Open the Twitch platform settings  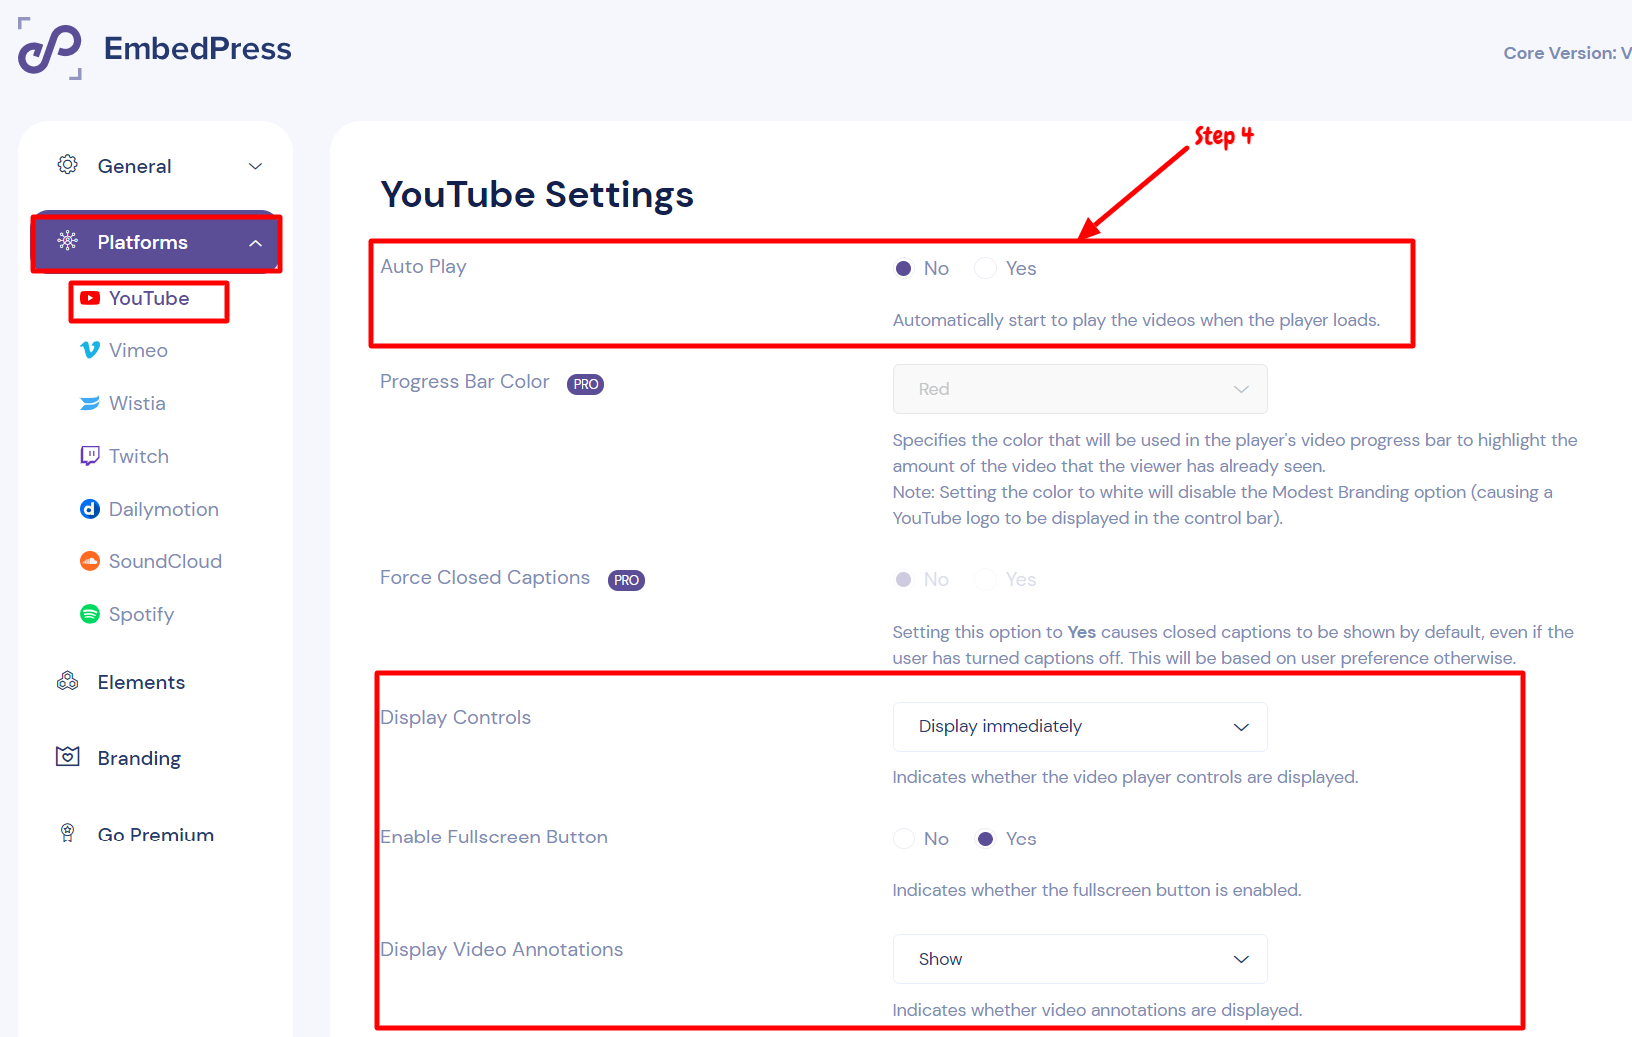pos(139,456)
